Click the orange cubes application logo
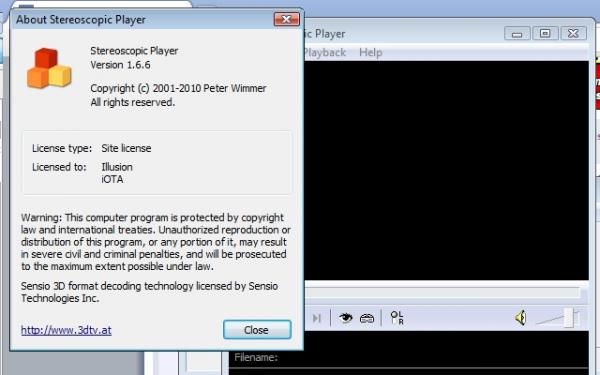The width and height of the screenshot is (600, 375). pyautogui.click(x=49, y=68)
